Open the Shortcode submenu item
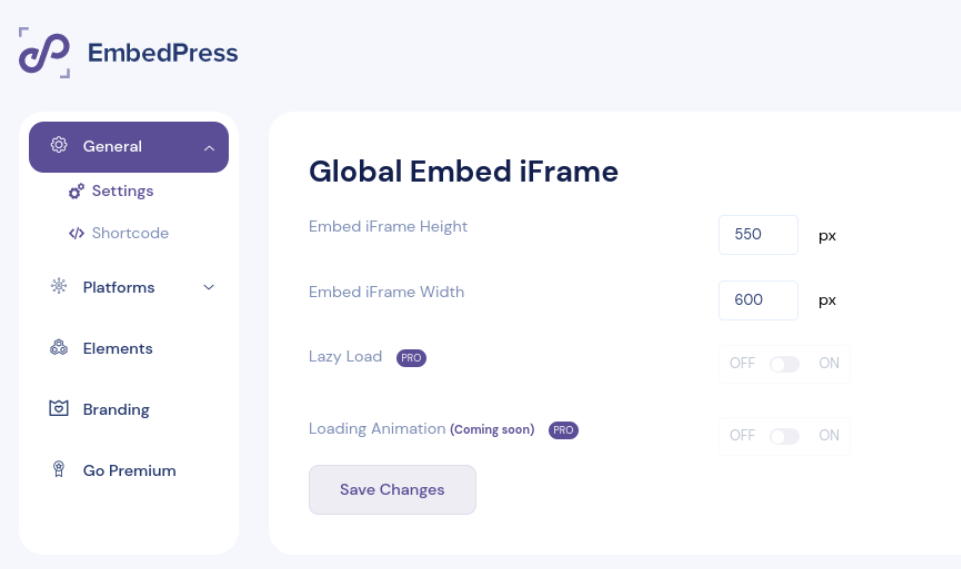Viewport: 961px width, 569px height. click(130, 233)
